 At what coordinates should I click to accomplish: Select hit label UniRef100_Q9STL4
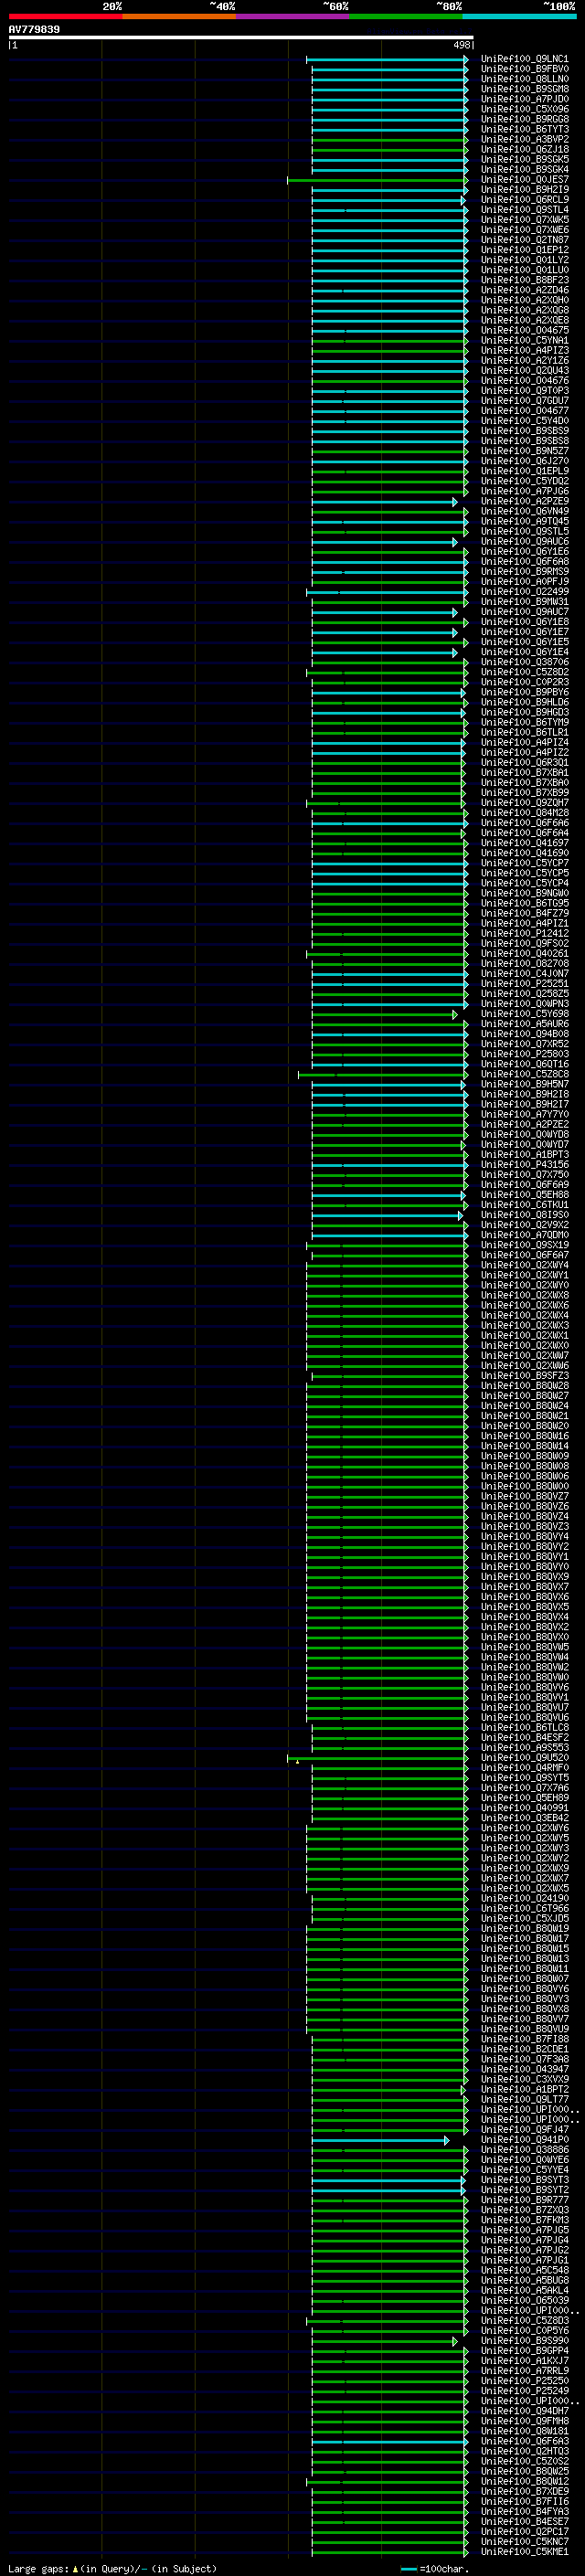pos(524,210)
